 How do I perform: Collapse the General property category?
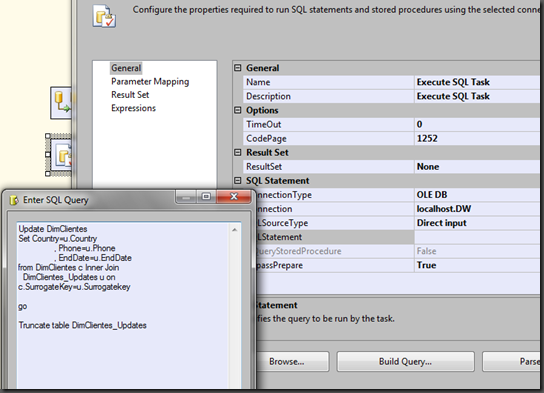coord(238,68)
